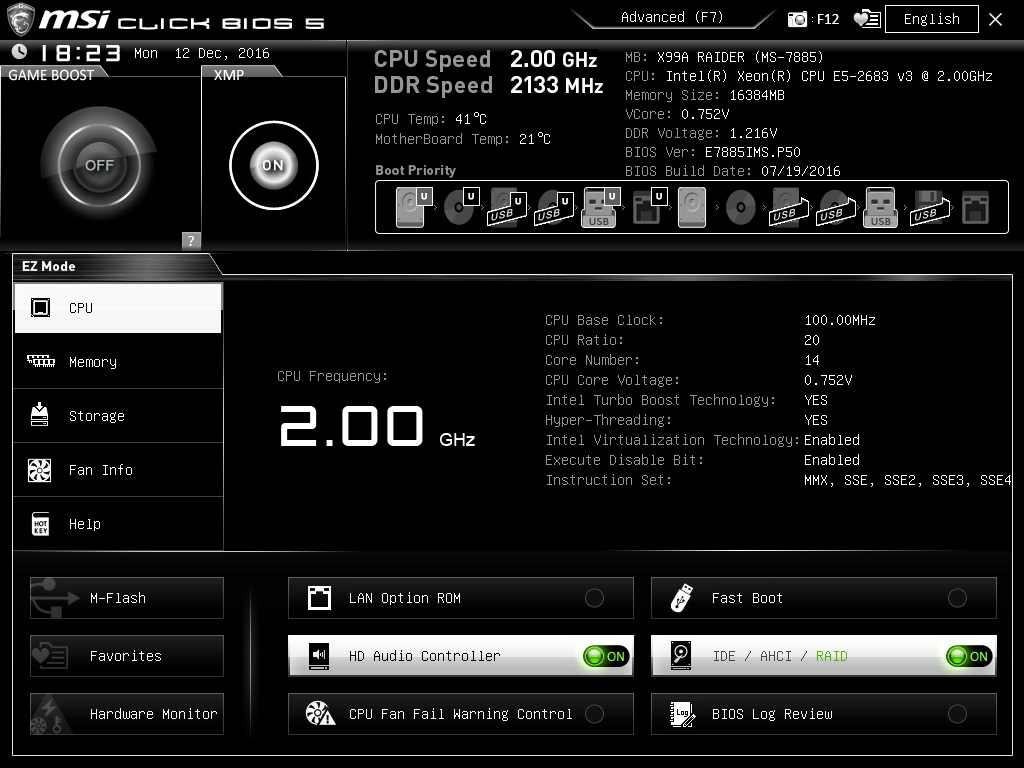The image size is (1024, 768).
Task: Select UEFI USB CD/DVD boot icon
Action: pos(554,208)
